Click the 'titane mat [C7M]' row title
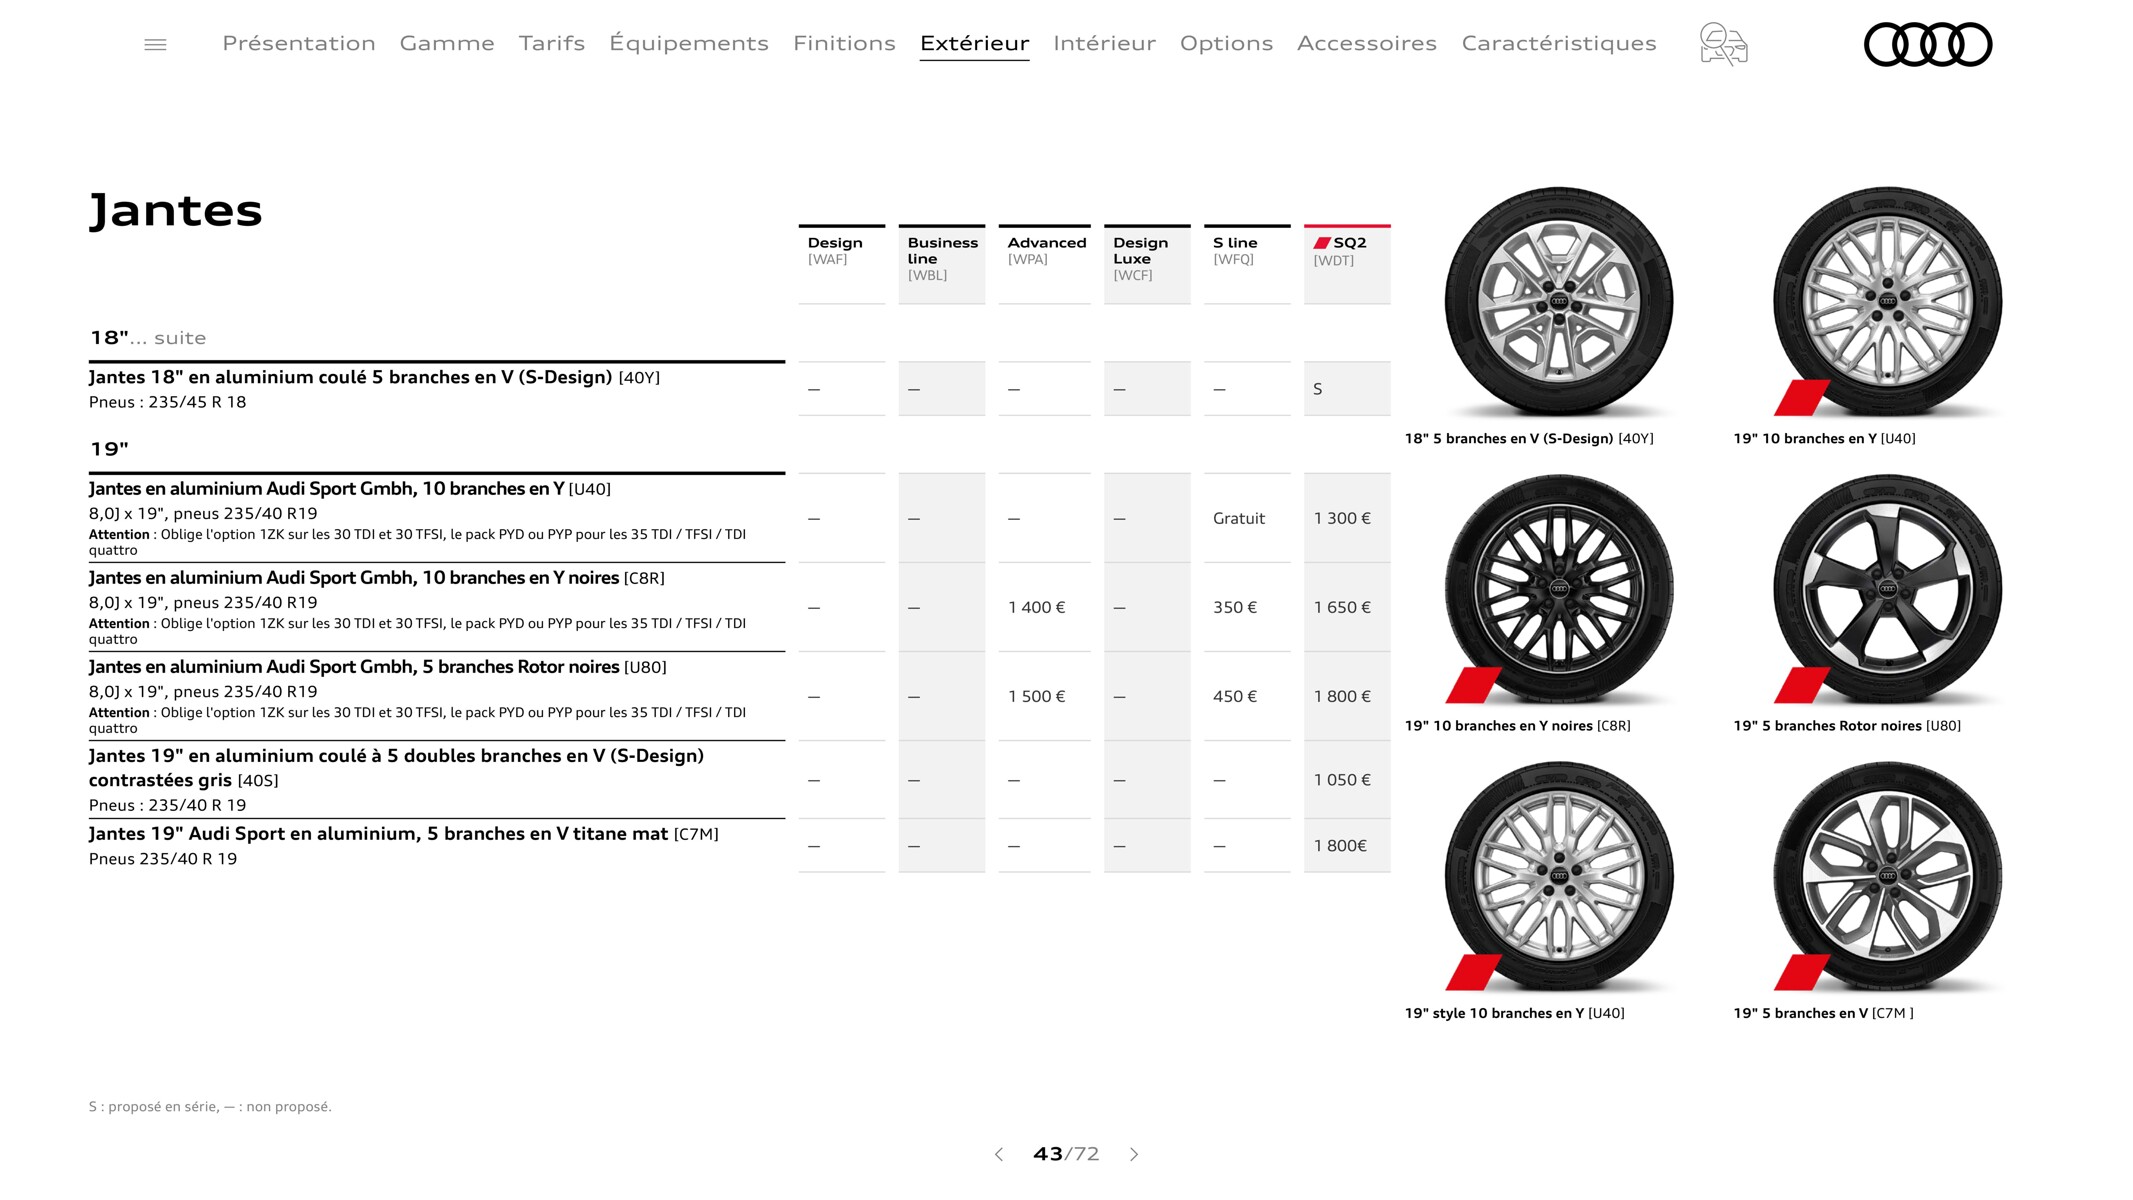Screen dimensions: 2133x1200 pos(403,834)
